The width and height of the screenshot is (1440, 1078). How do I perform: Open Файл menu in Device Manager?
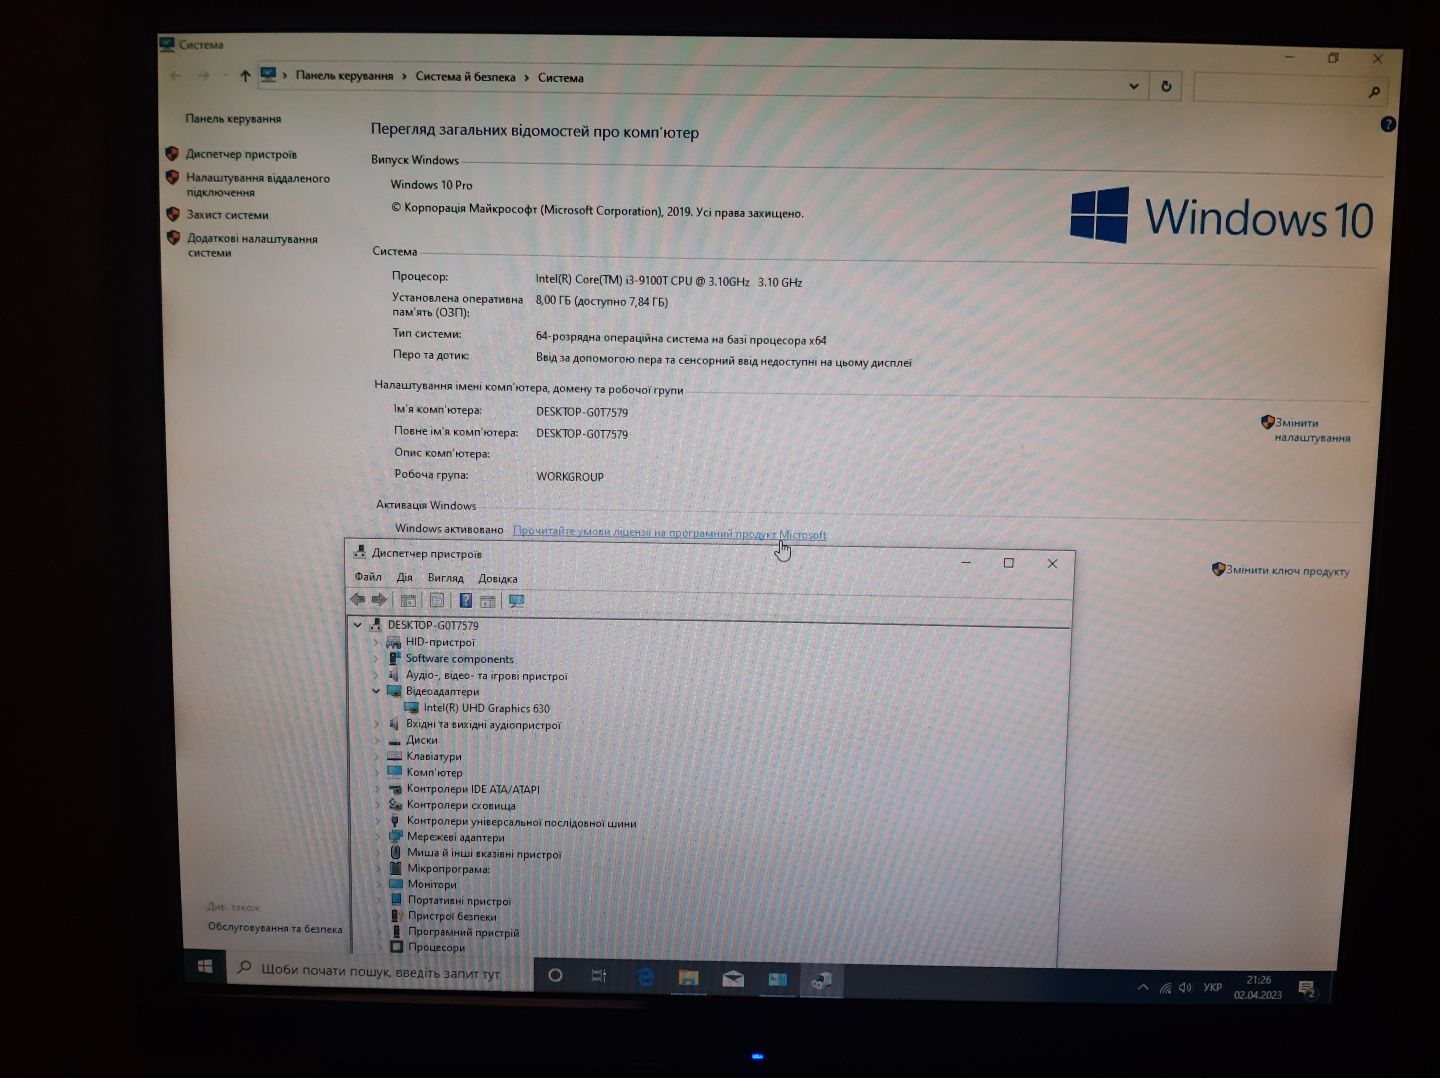pyautogui.click(x=368, y=577)
